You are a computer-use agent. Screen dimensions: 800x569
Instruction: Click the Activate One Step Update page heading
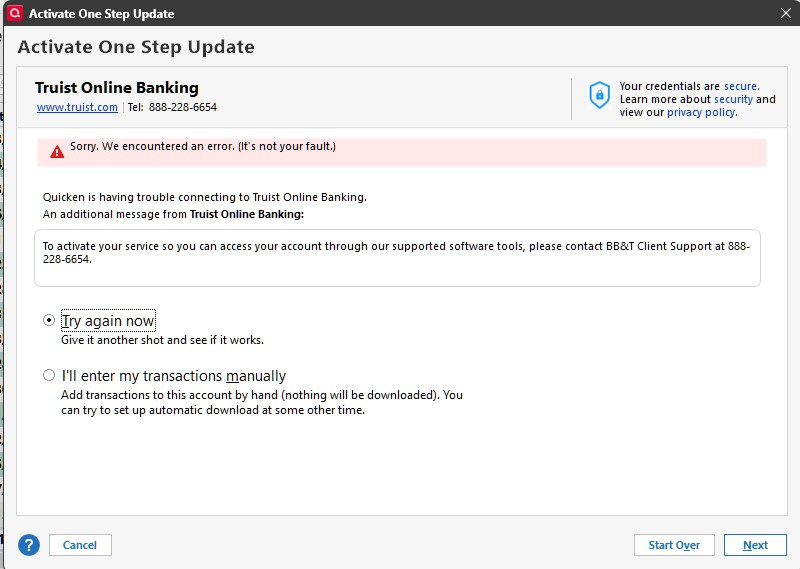[136, 47]
